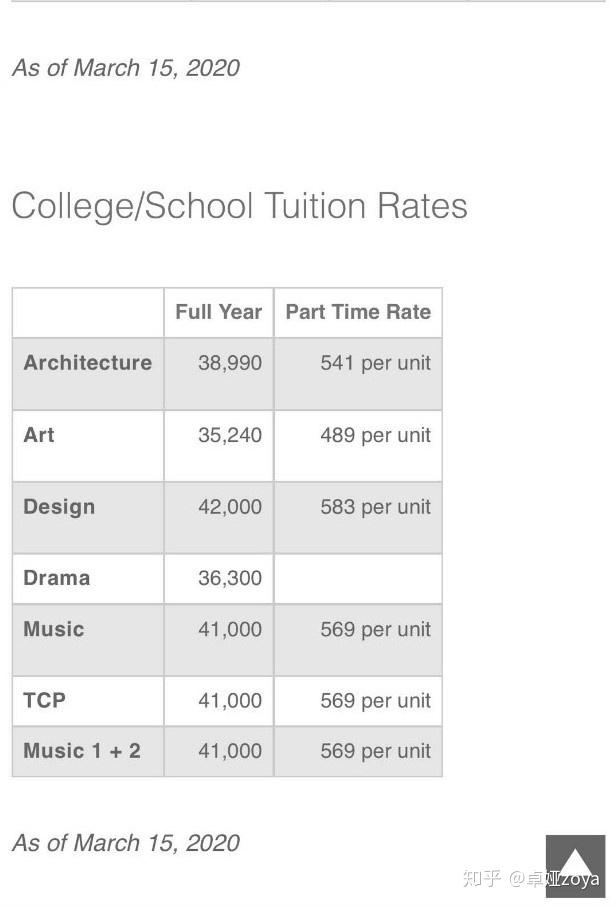Click the College/School Tuition Rates heading
616x907 pixels.
tap(239, 206)
